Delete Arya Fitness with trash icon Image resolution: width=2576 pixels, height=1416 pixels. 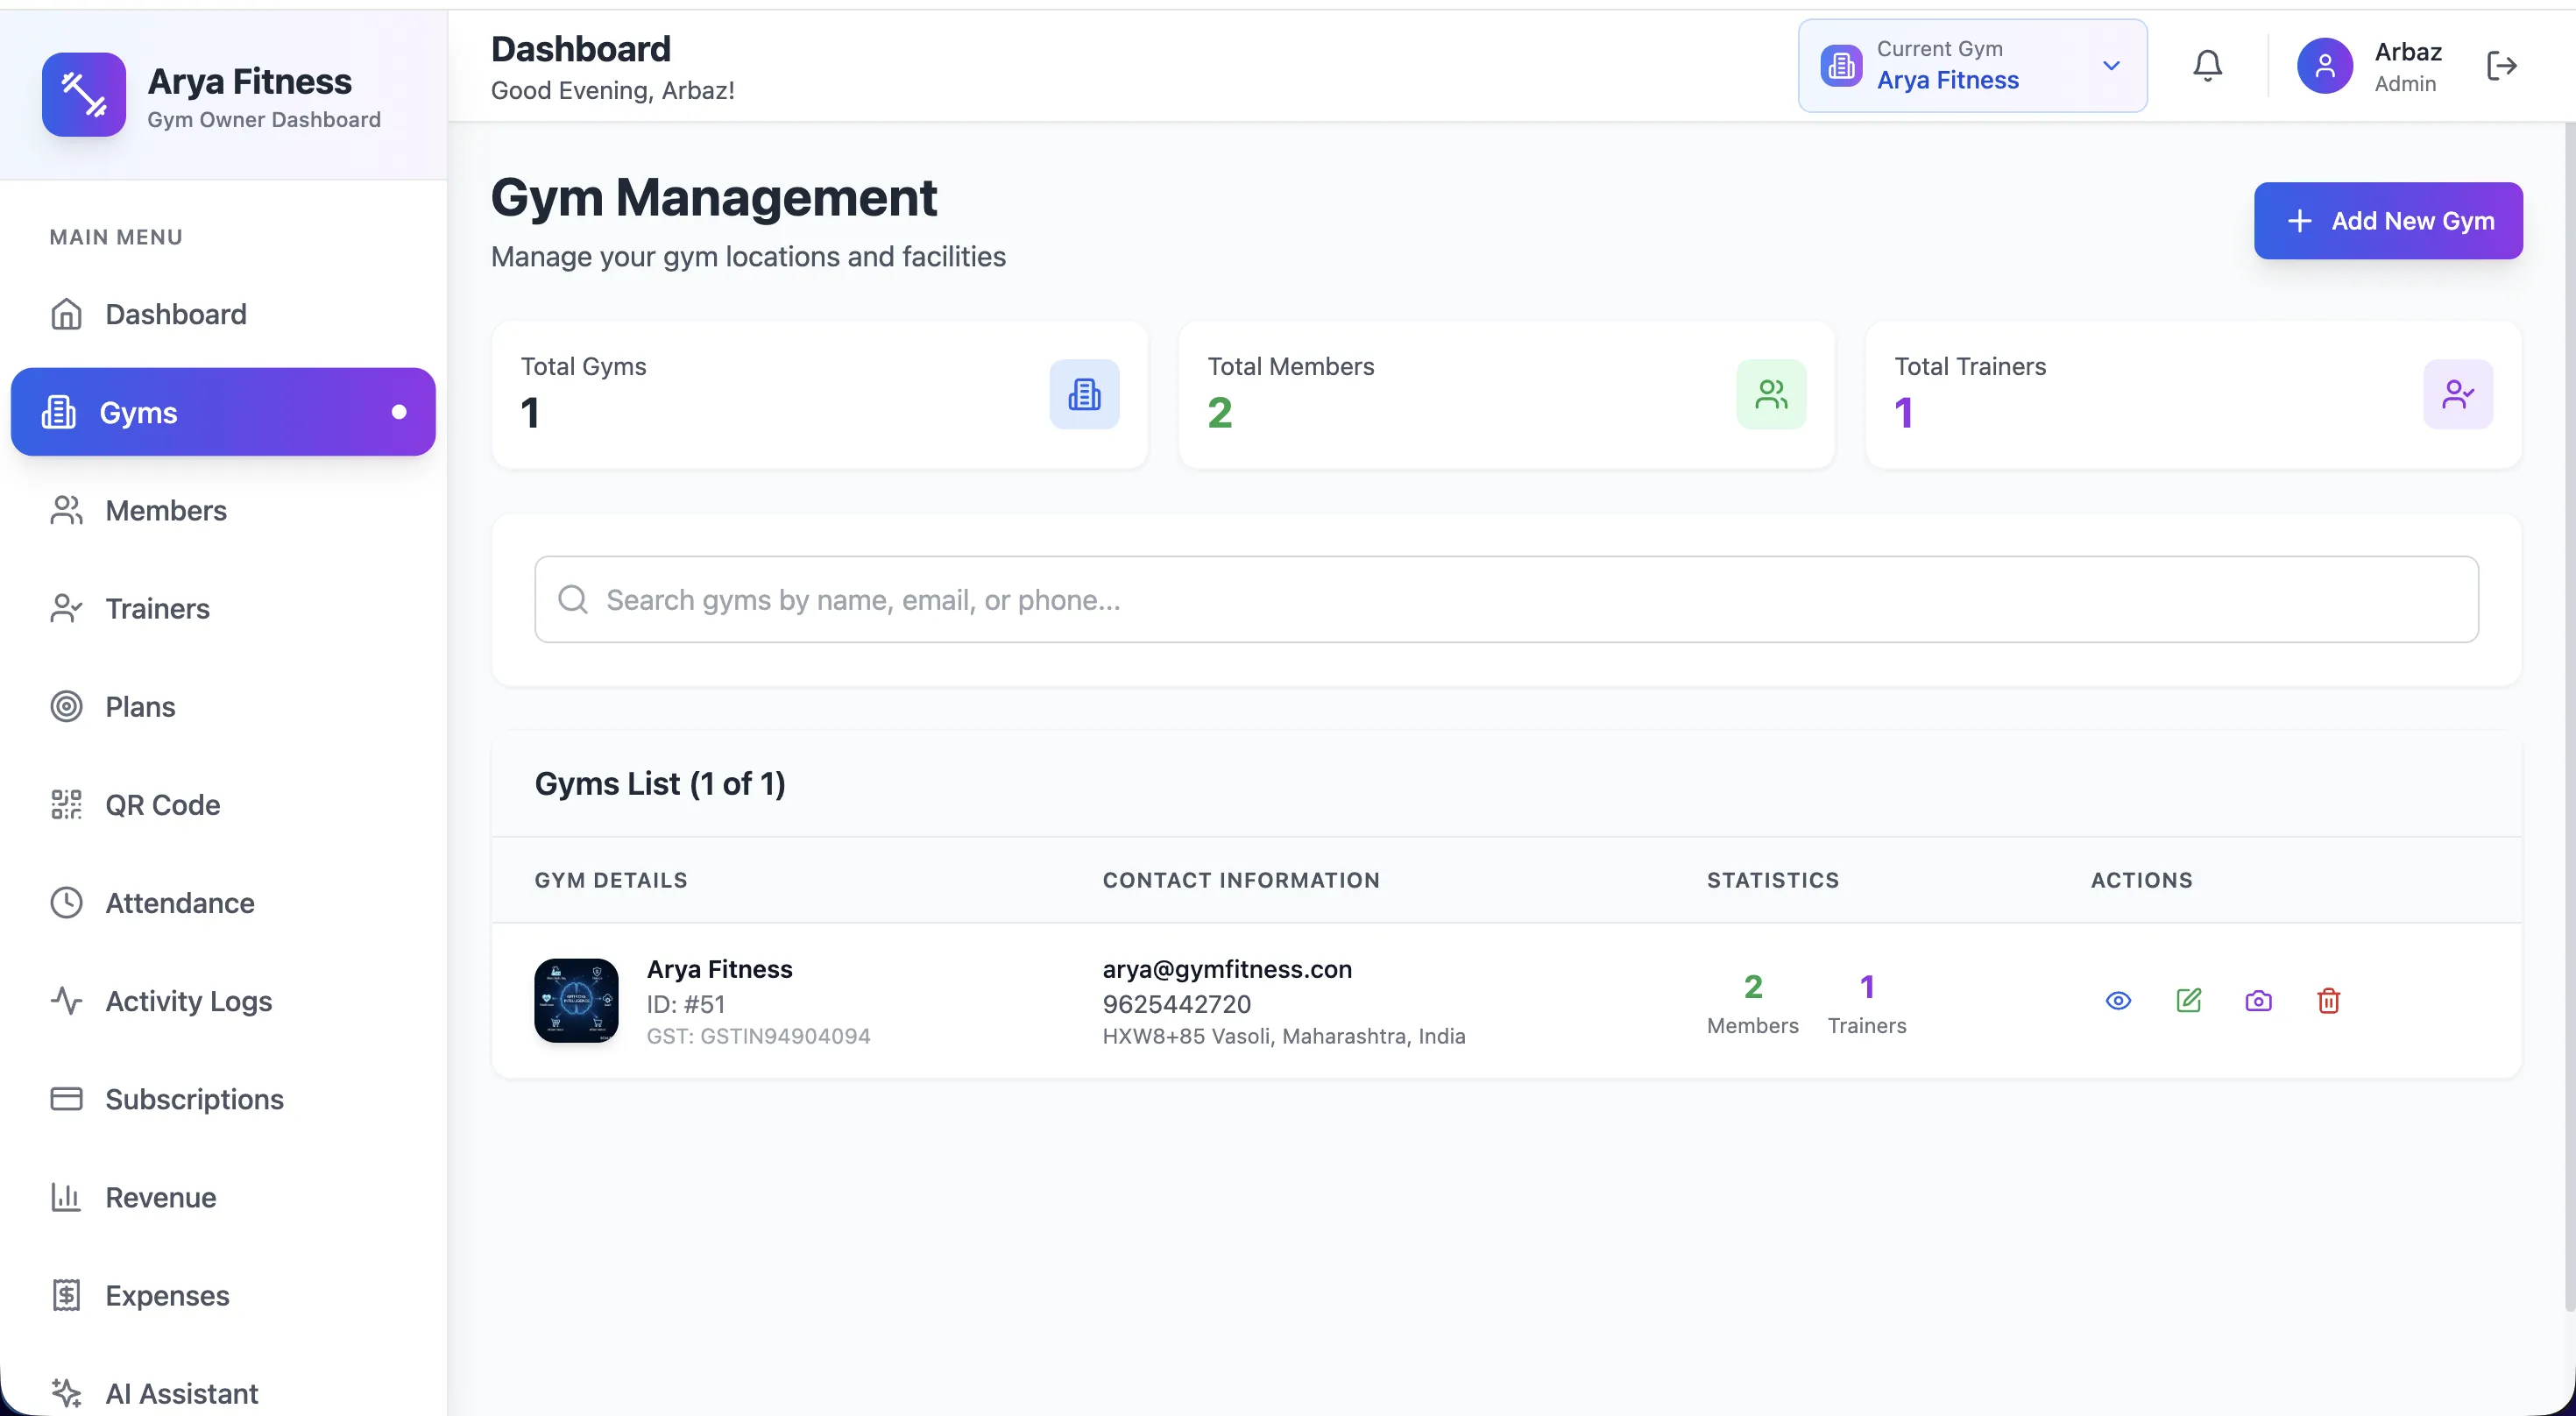(2328, 1001)
